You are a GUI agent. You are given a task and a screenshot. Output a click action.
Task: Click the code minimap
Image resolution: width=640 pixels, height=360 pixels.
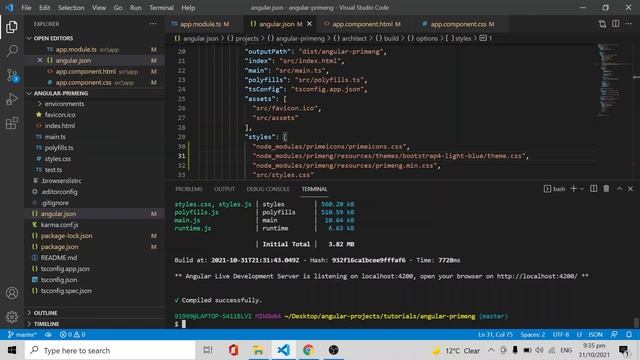(610, 80)
